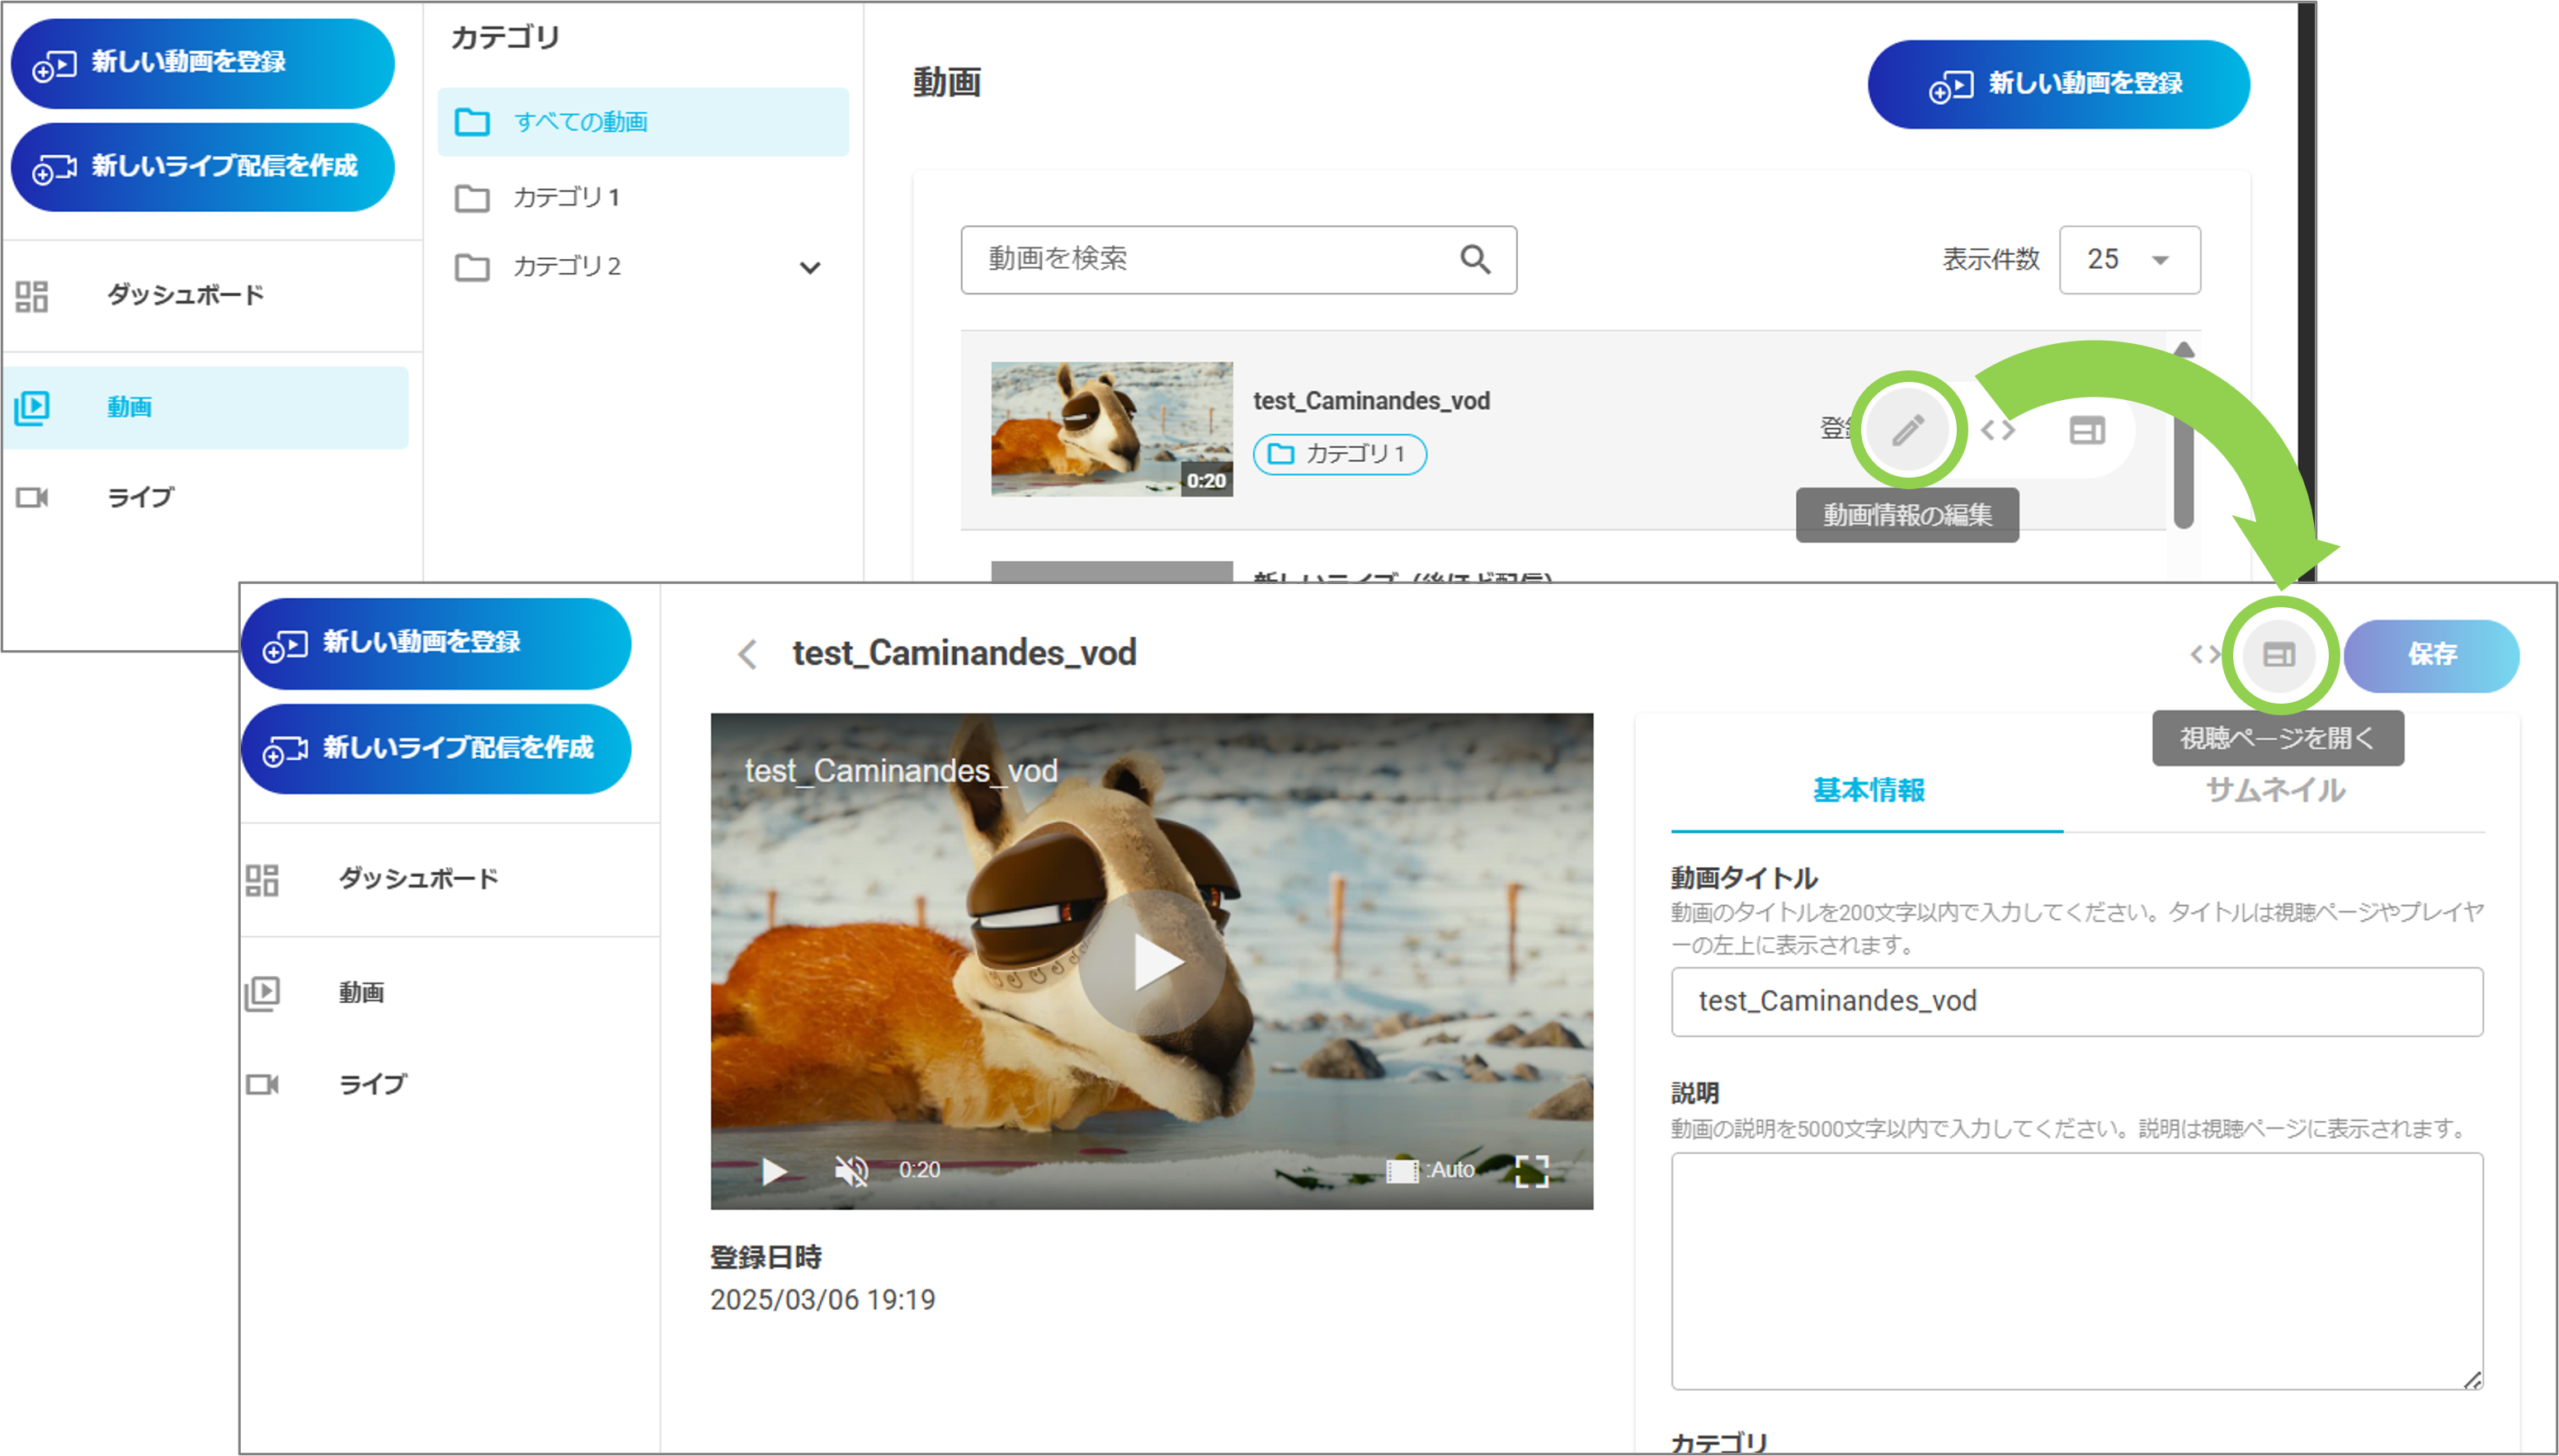The height and width of the screenshot is (1456, 2559).
Task: Switch to 基本情報 tab
Action: (1867, 790)
